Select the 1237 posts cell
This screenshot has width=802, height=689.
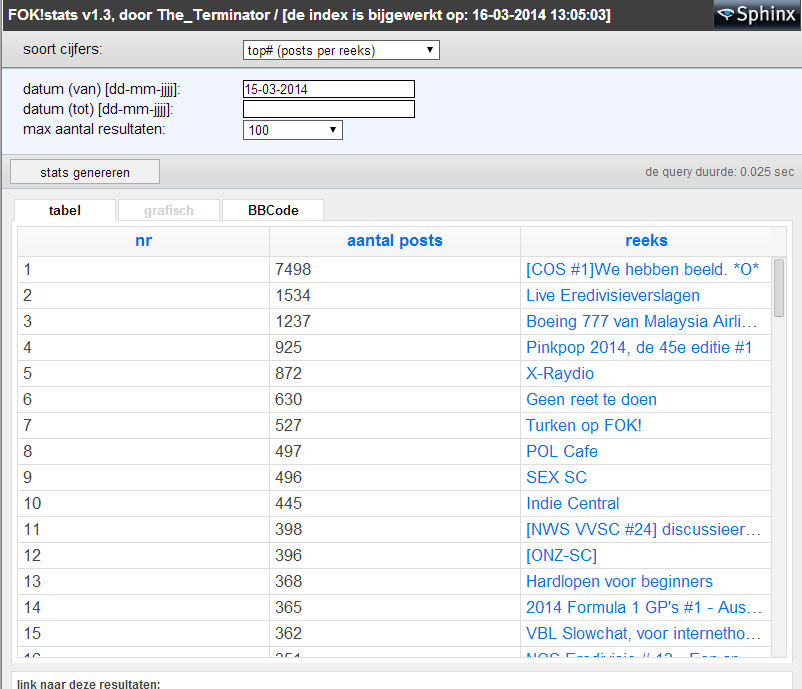[x=395, y=321]
